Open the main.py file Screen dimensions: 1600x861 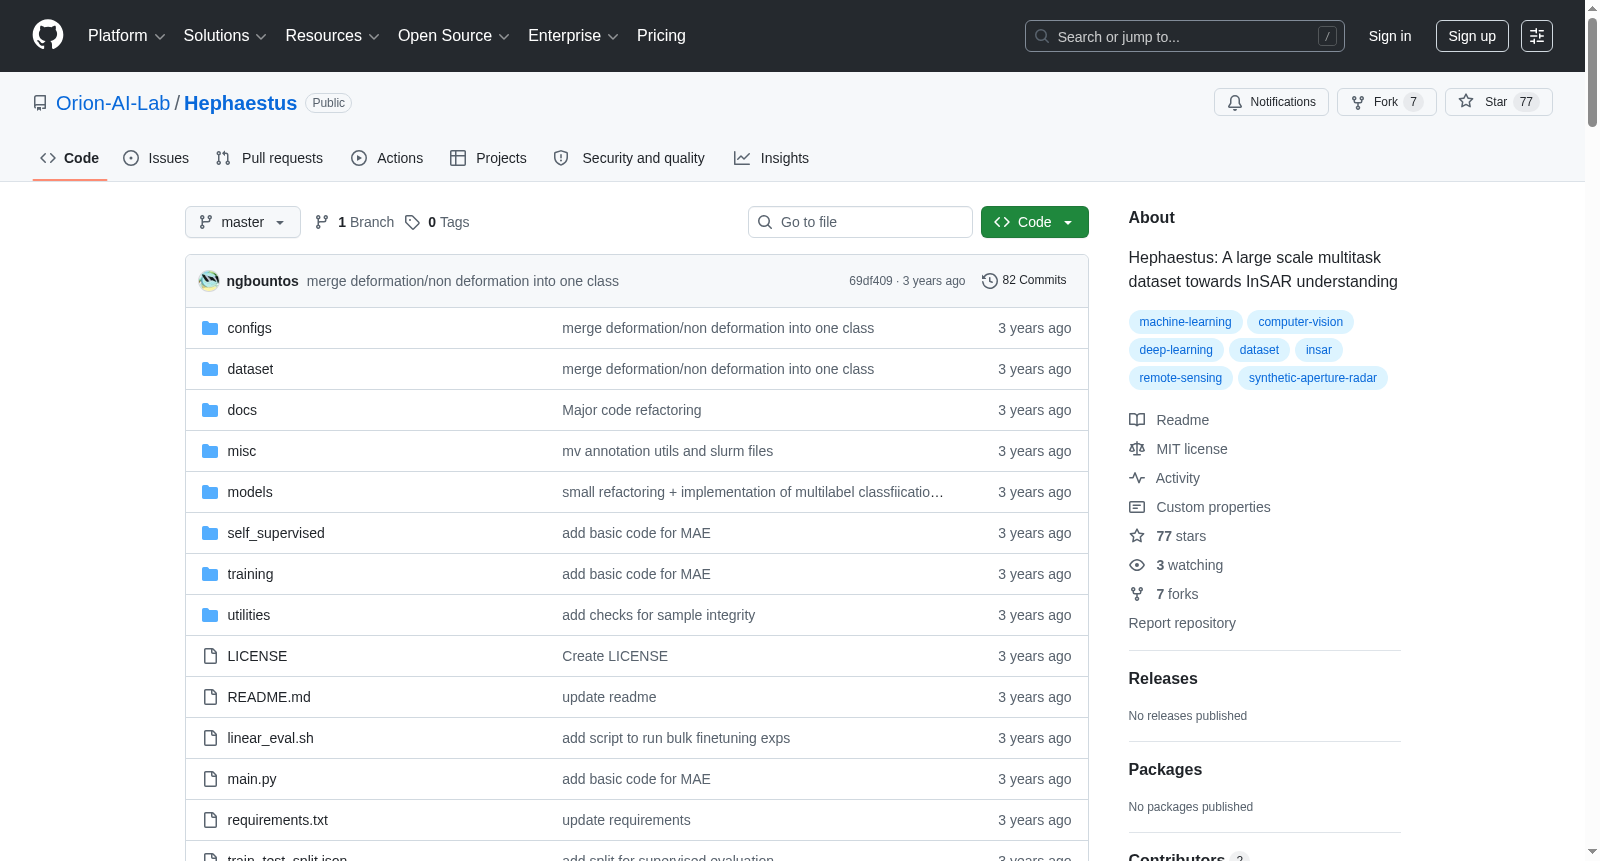click(252, 779)
